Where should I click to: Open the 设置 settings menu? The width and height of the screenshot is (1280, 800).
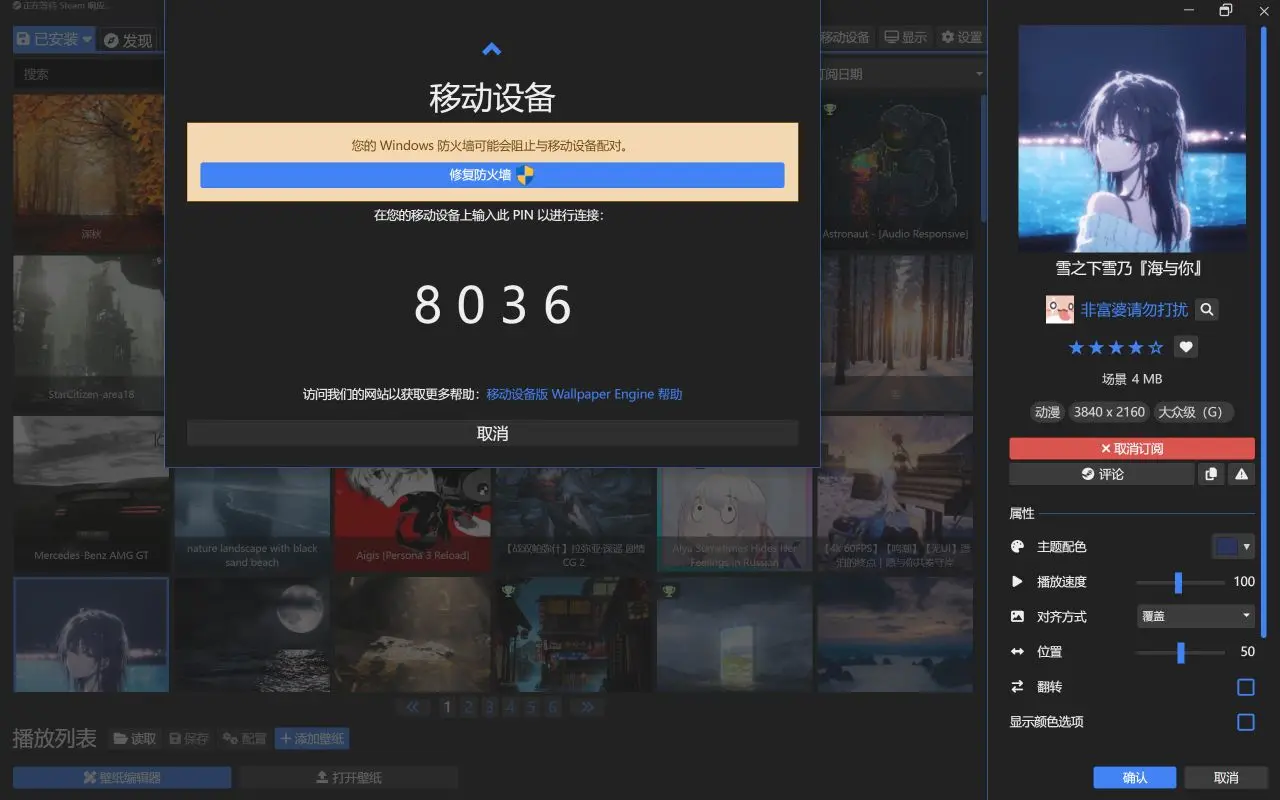(x=961, y=37)
